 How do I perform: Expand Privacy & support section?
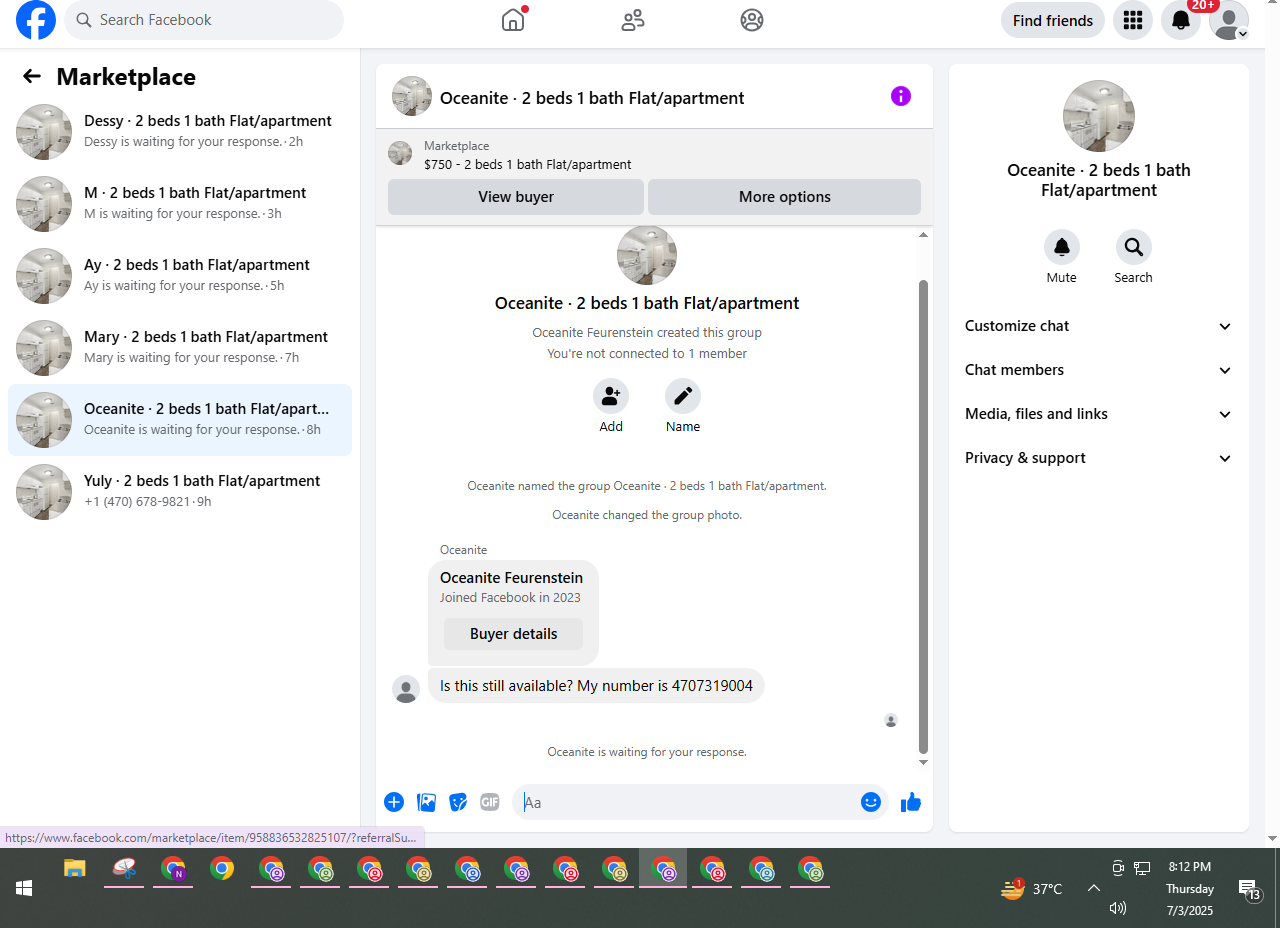tap(1099, 458)
